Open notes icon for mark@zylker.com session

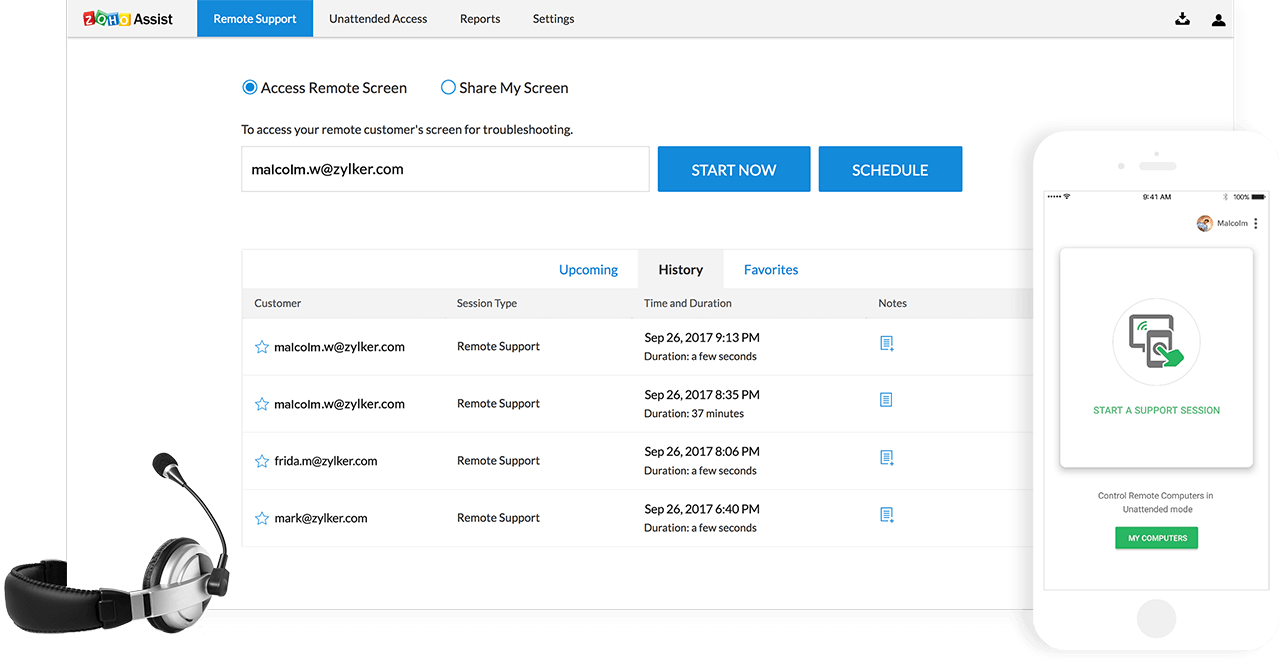click(x=886, y=514)
